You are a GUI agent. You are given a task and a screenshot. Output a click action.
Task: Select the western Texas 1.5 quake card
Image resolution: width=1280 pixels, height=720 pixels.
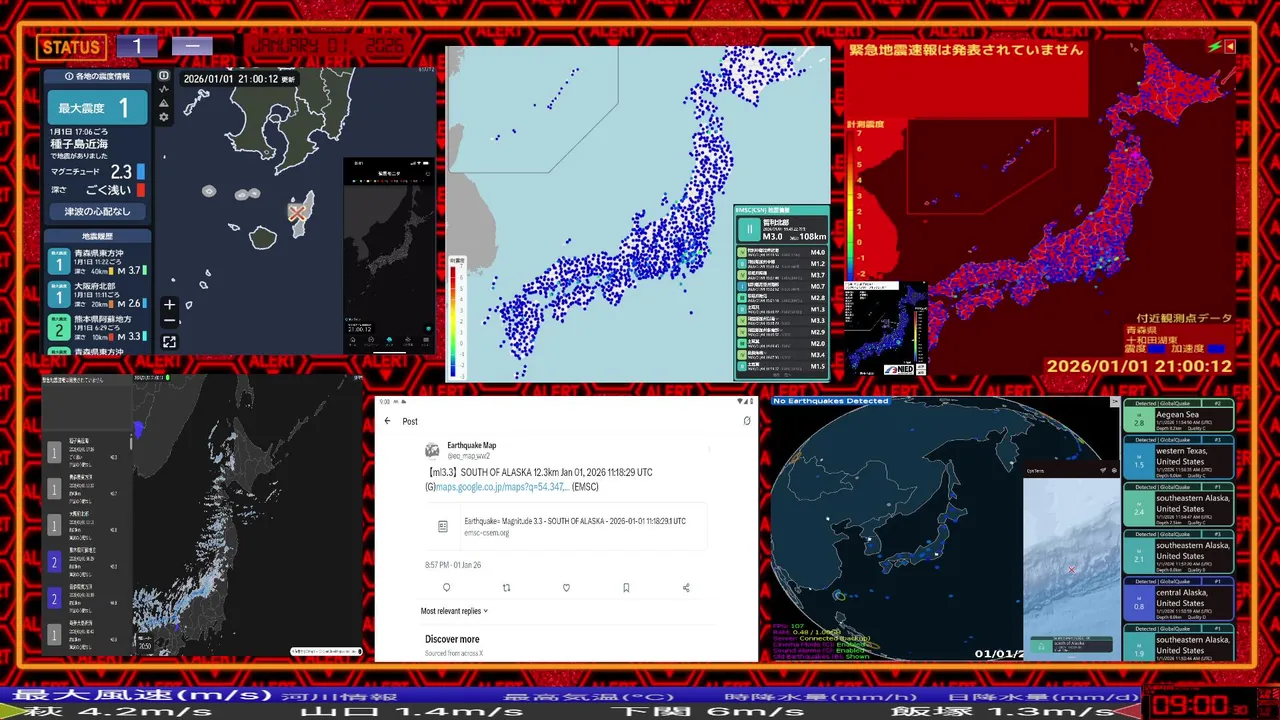pos(1178,458)
